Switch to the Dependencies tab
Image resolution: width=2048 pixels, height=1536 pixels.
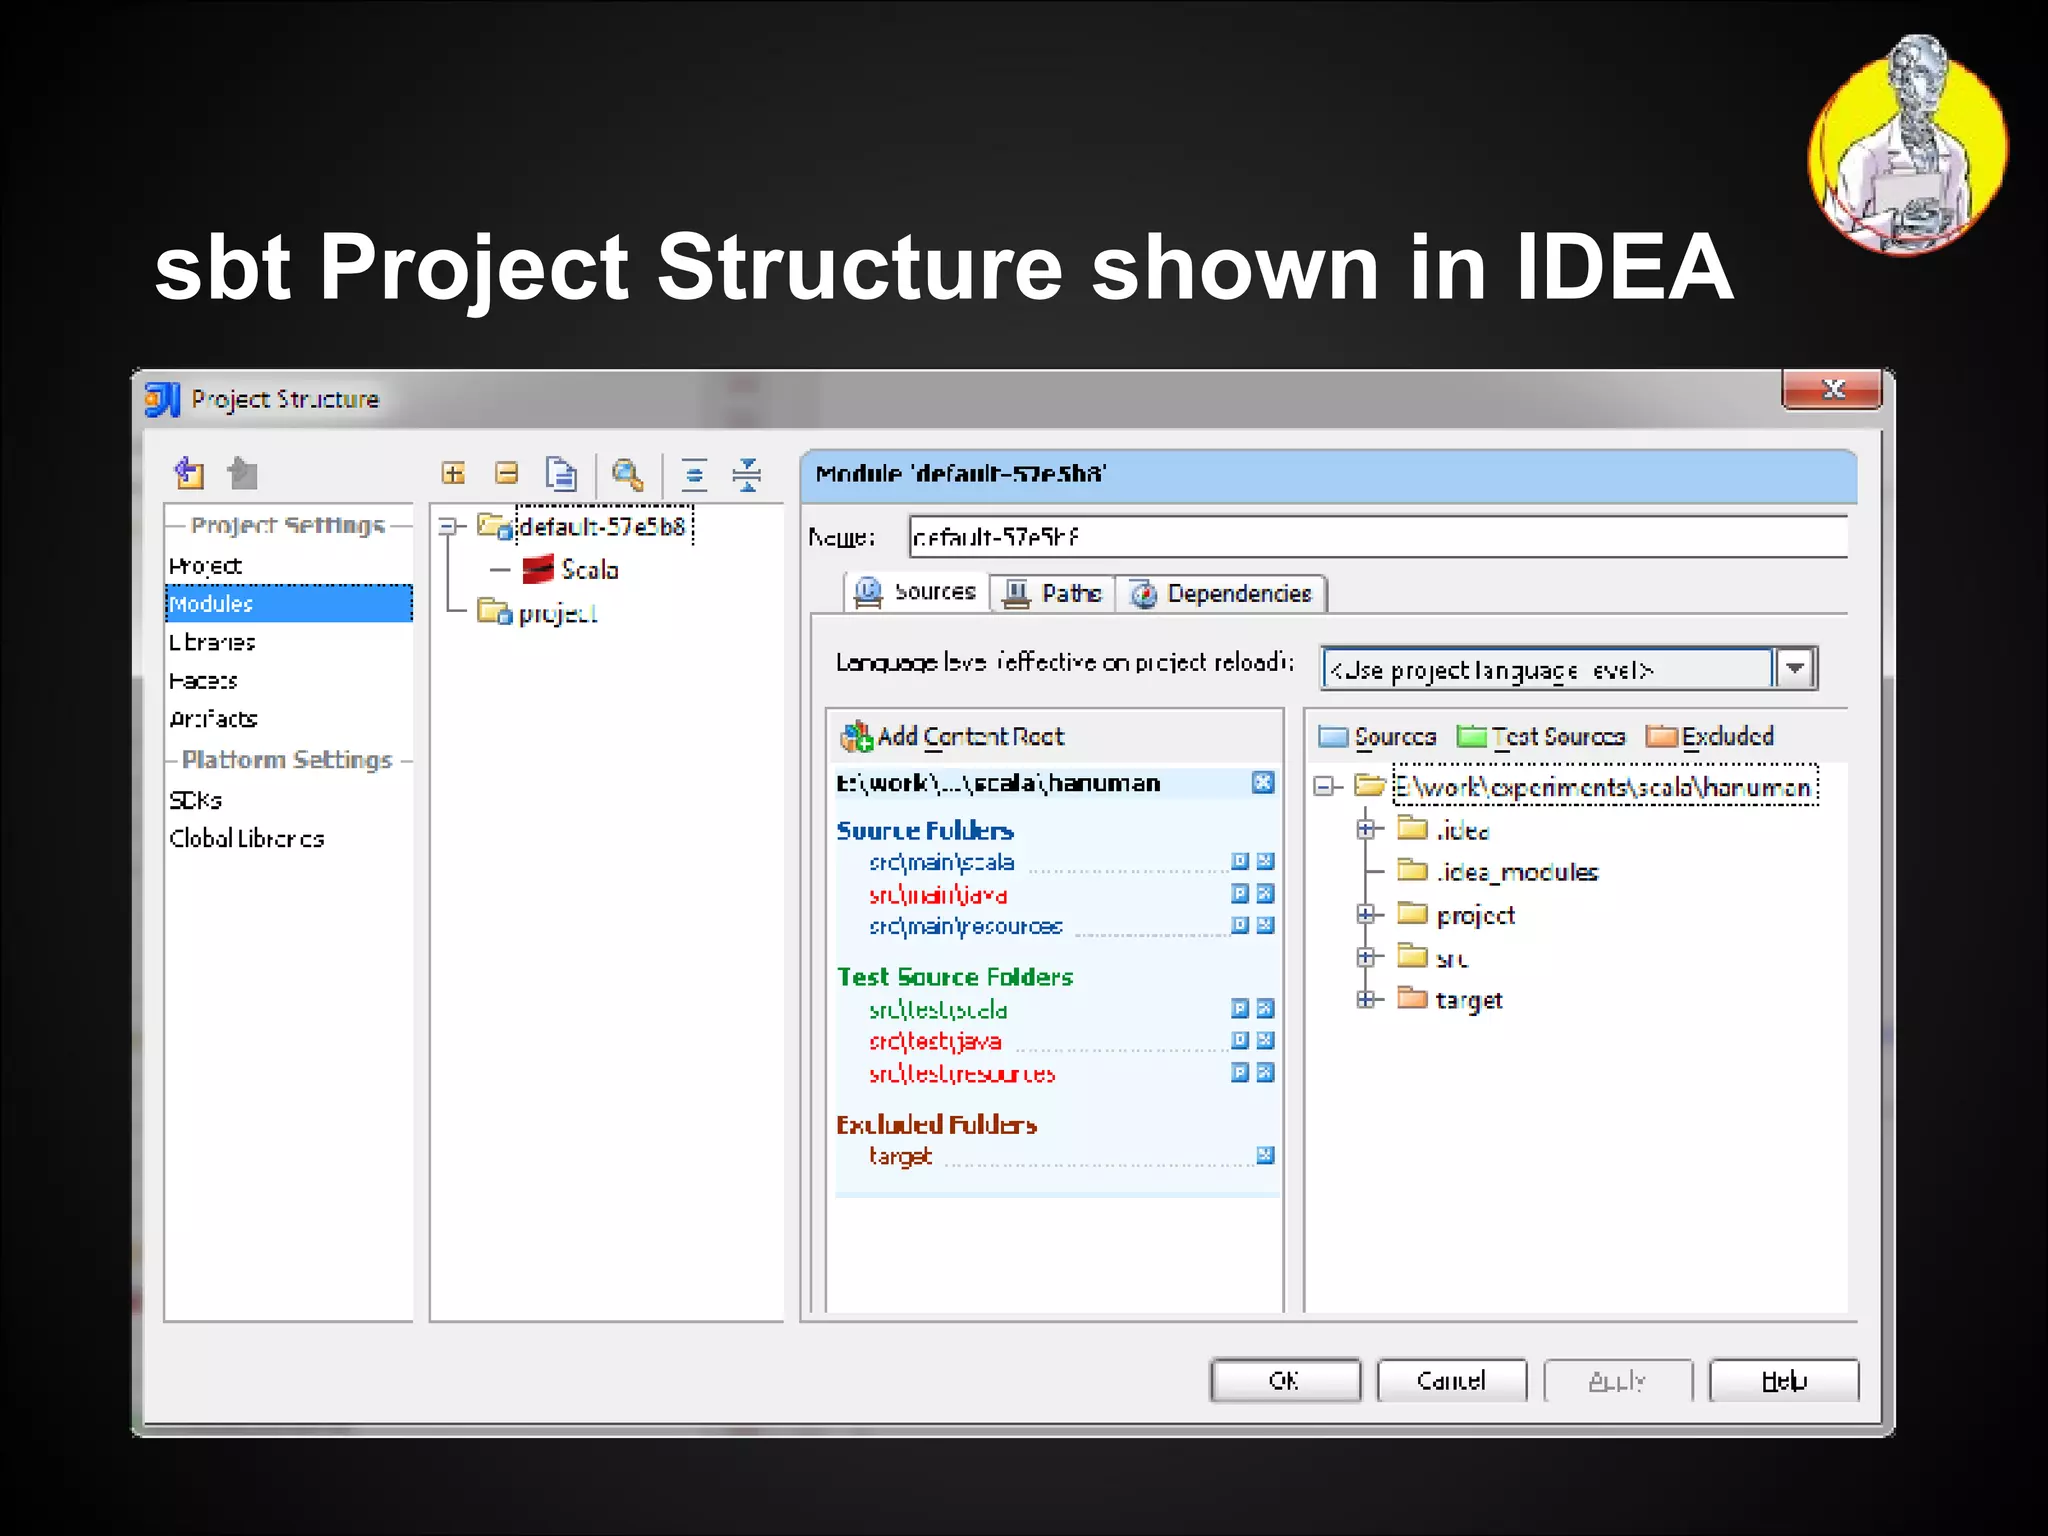1221,593
